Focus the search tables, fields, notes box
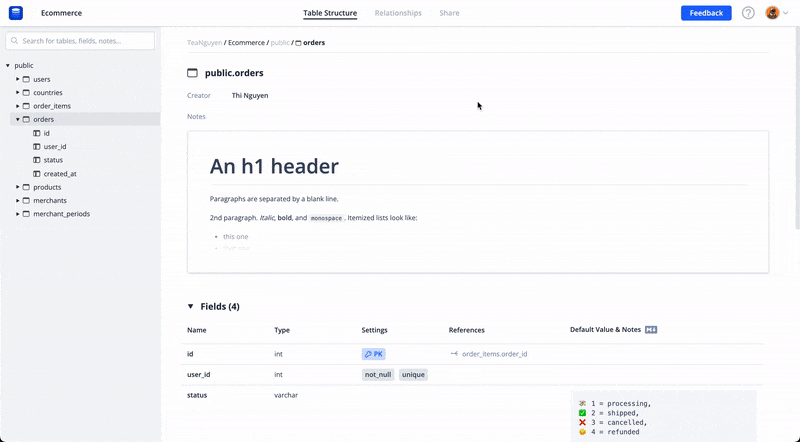 coord(80,41)
